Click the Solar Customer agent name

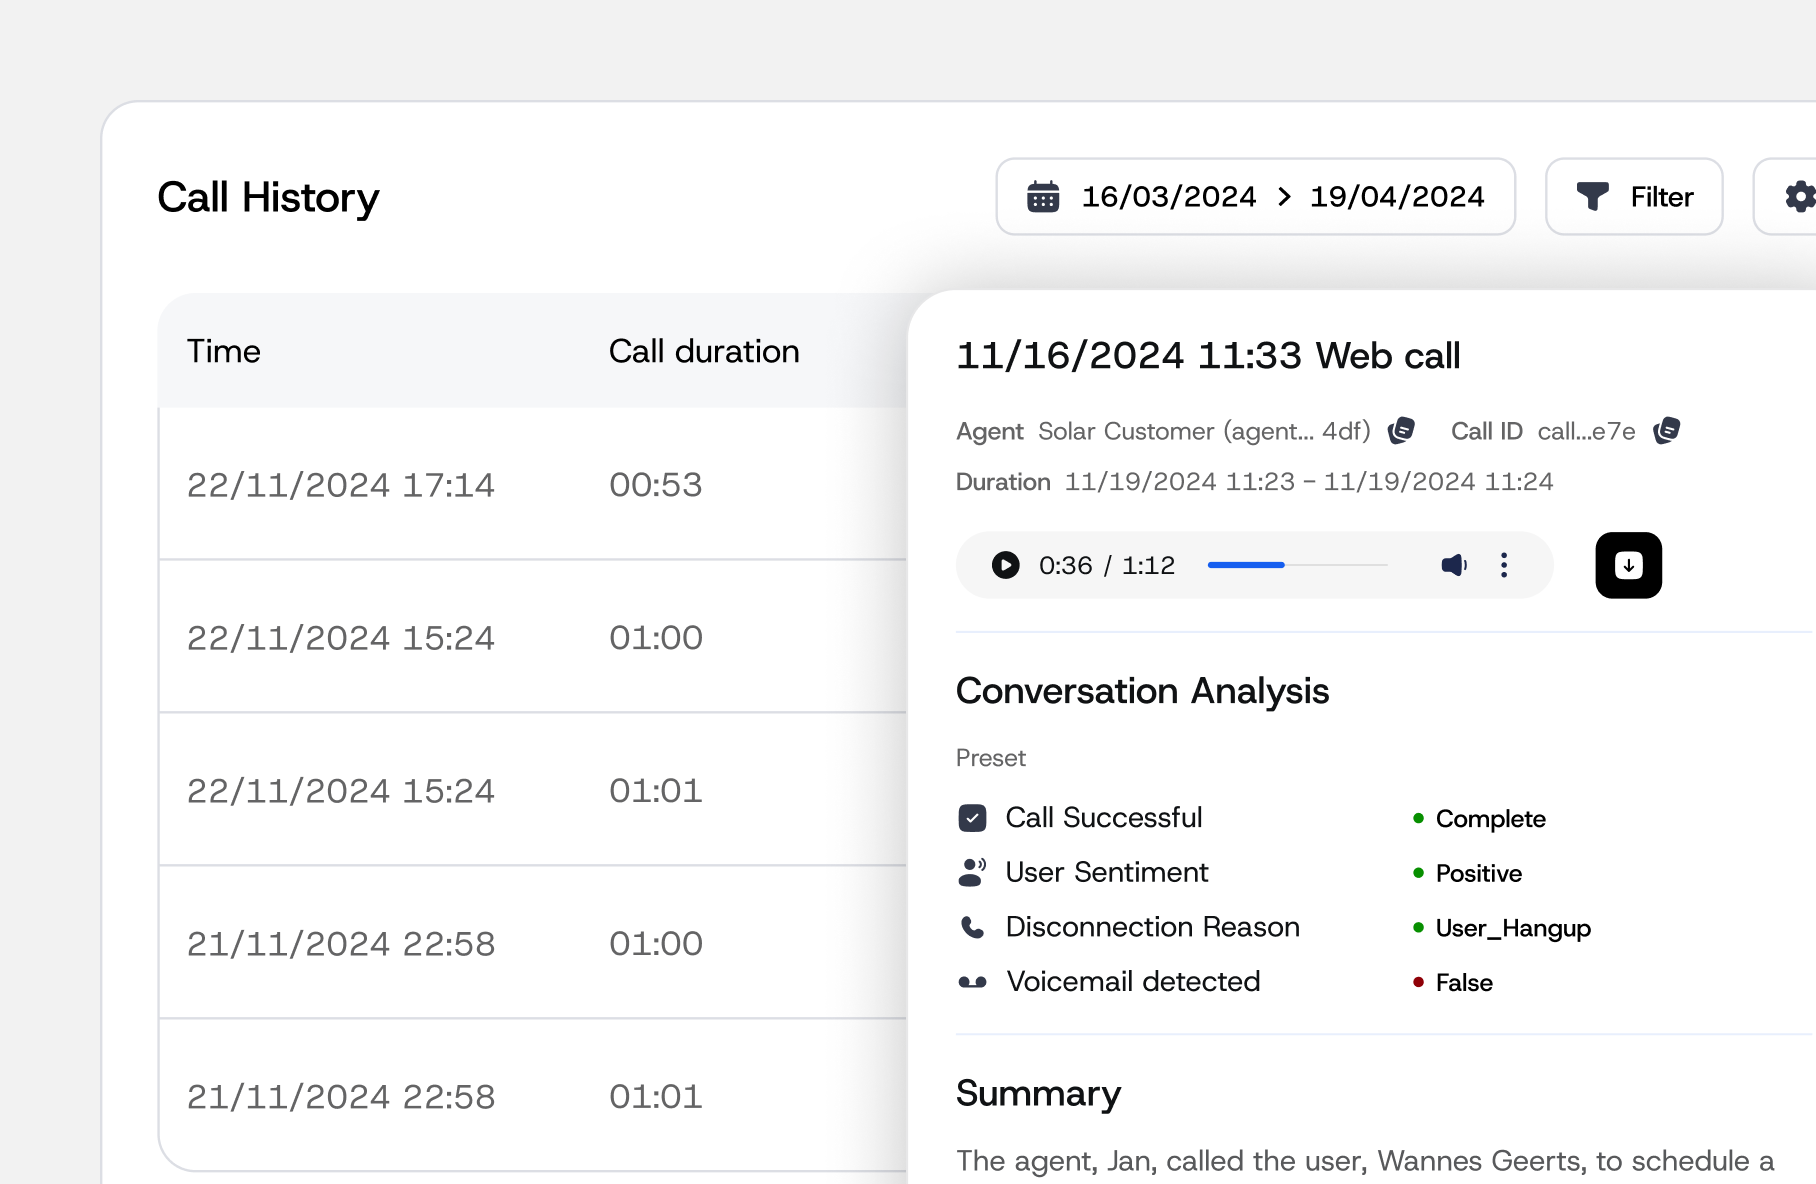click(1204, 431)
